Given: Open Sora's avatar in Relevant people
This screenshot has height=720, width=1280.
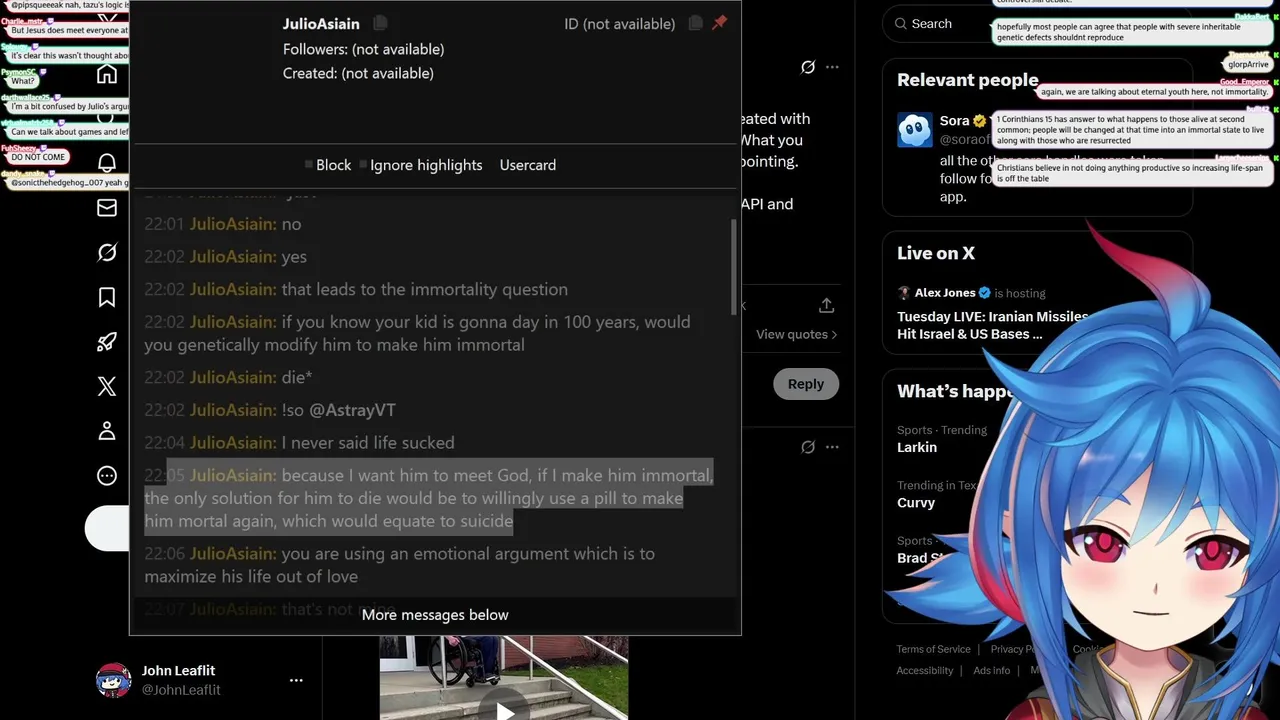Looking at the screenshot, I should click(x=915, y=130).
